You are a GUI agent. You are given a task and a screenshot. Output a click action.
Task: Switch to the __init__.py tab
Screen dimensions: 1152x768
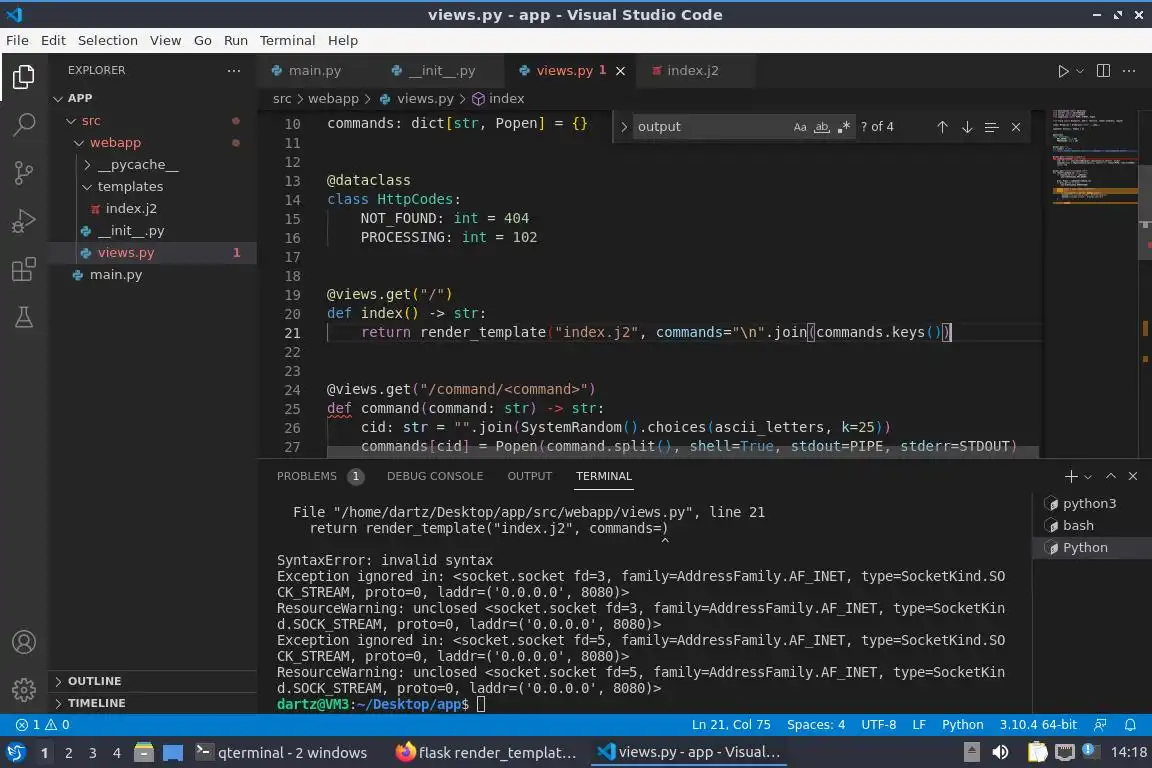pos(442,71)
